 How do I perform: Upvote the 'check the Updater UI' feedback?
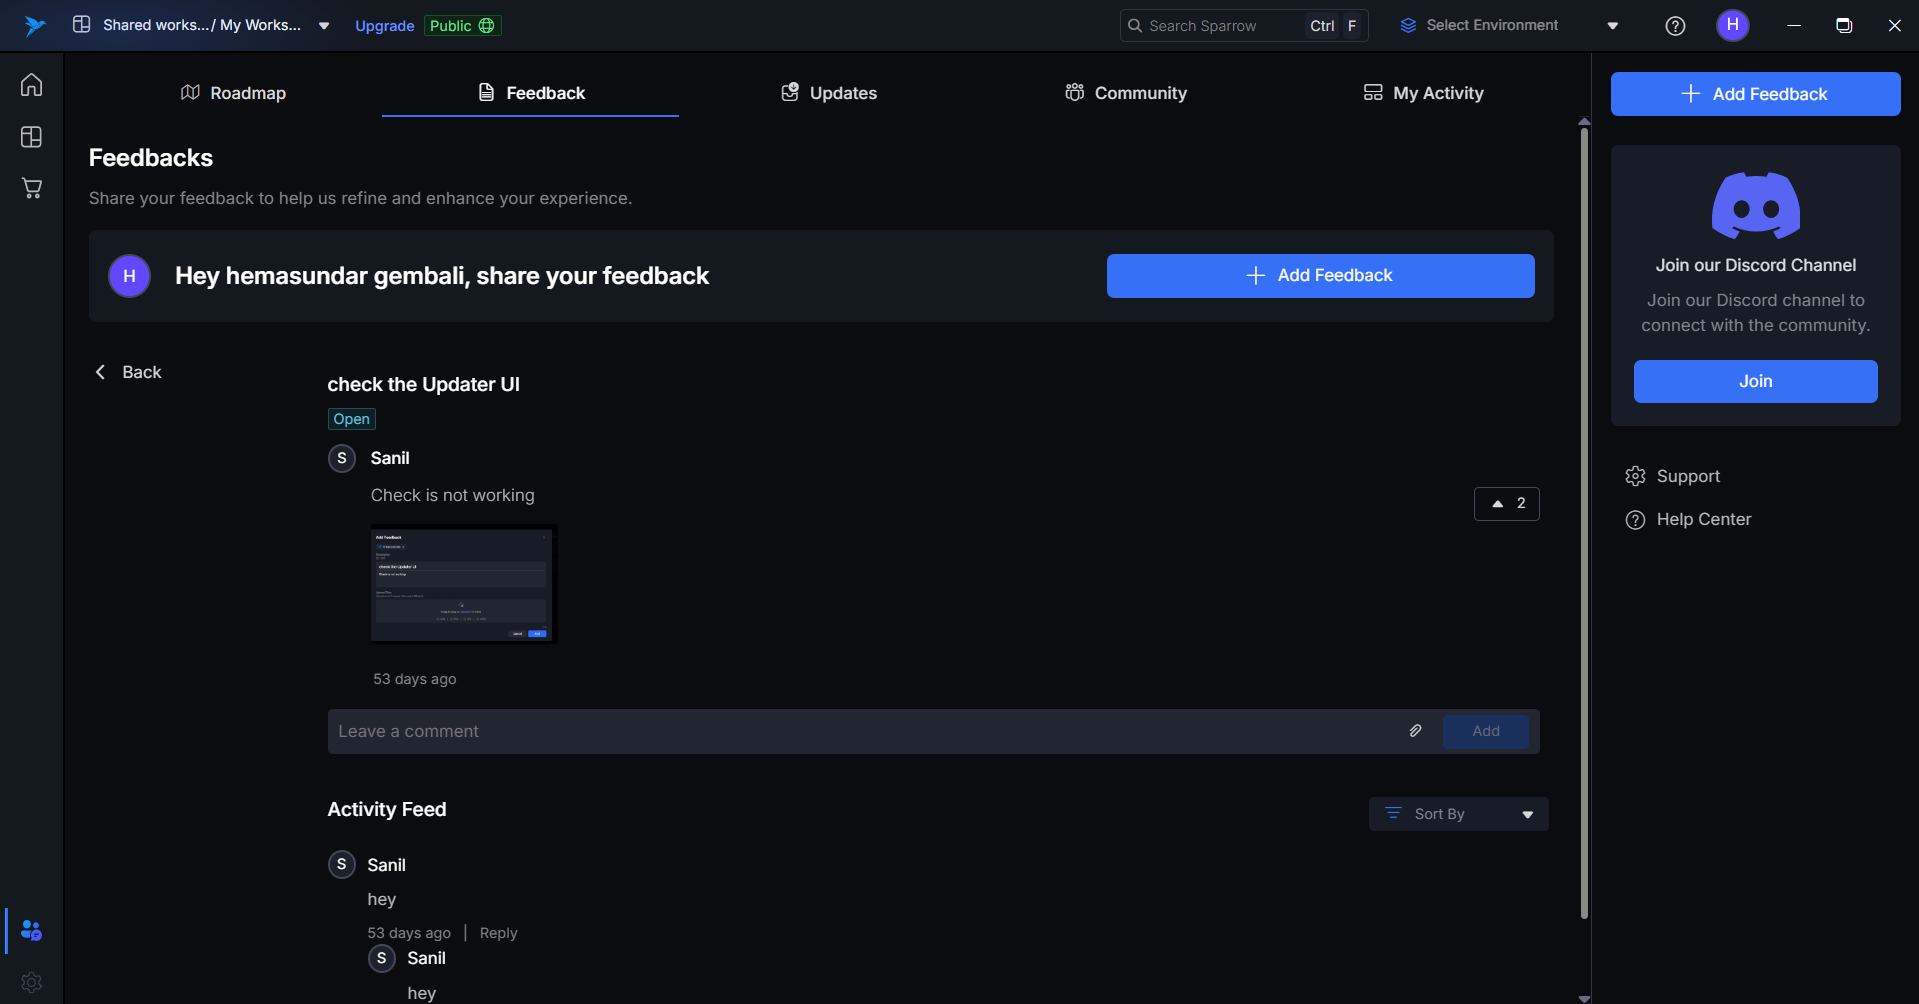pyautogui.click(x=1506, y=504)
